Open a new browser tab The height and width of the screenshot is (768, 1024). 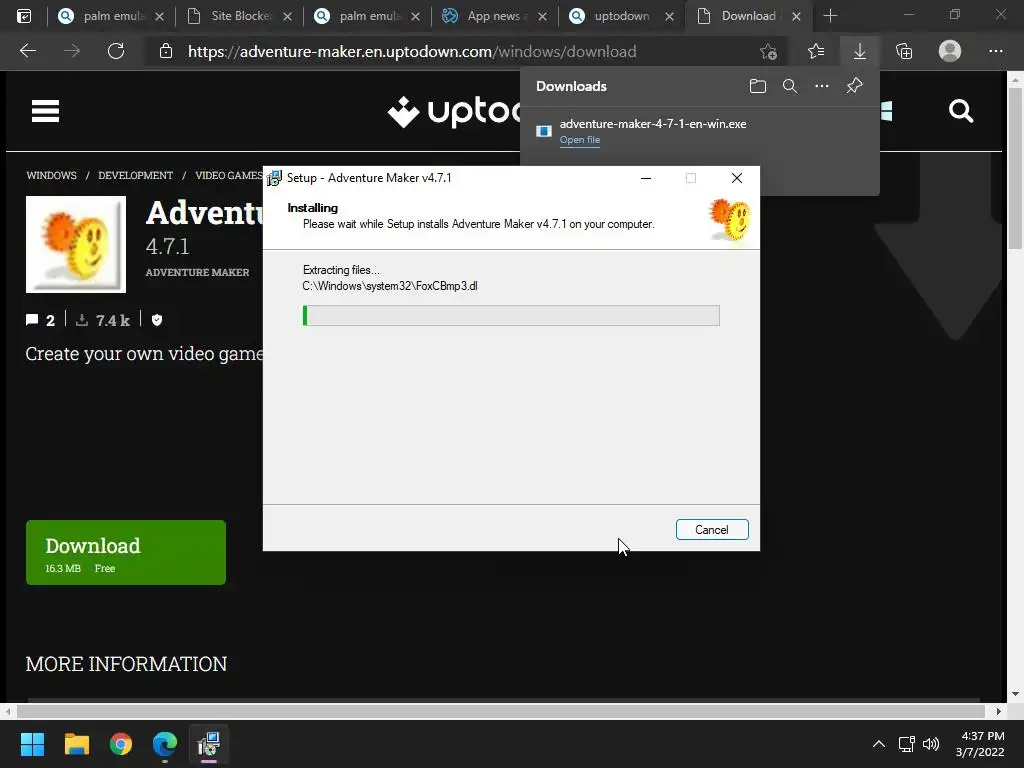coord(830,16)
